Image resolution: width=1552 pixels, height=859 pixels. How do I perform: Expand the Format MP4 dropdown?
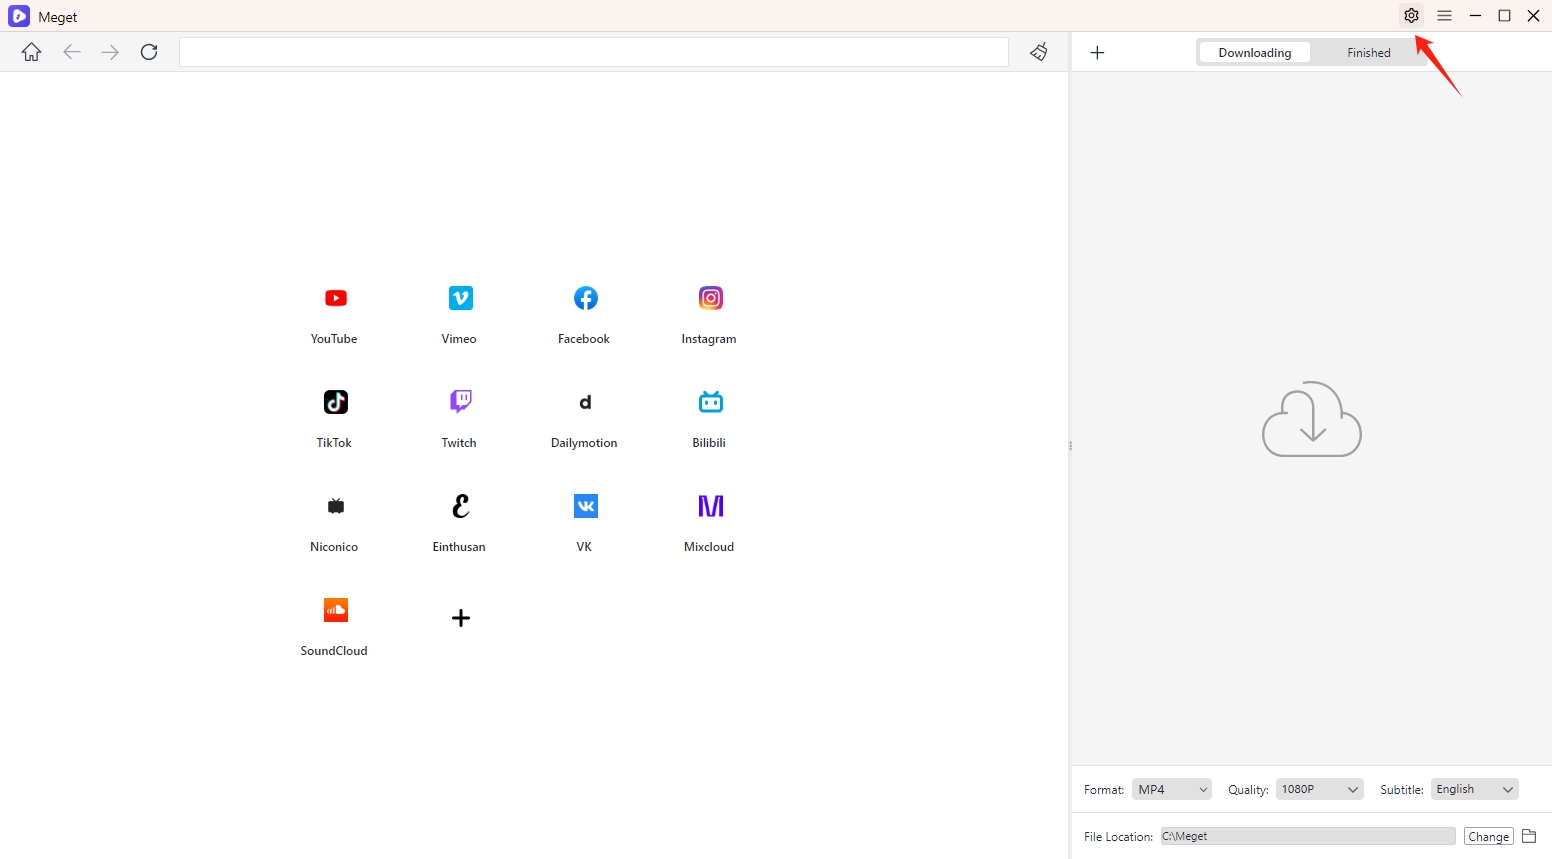1172,789
